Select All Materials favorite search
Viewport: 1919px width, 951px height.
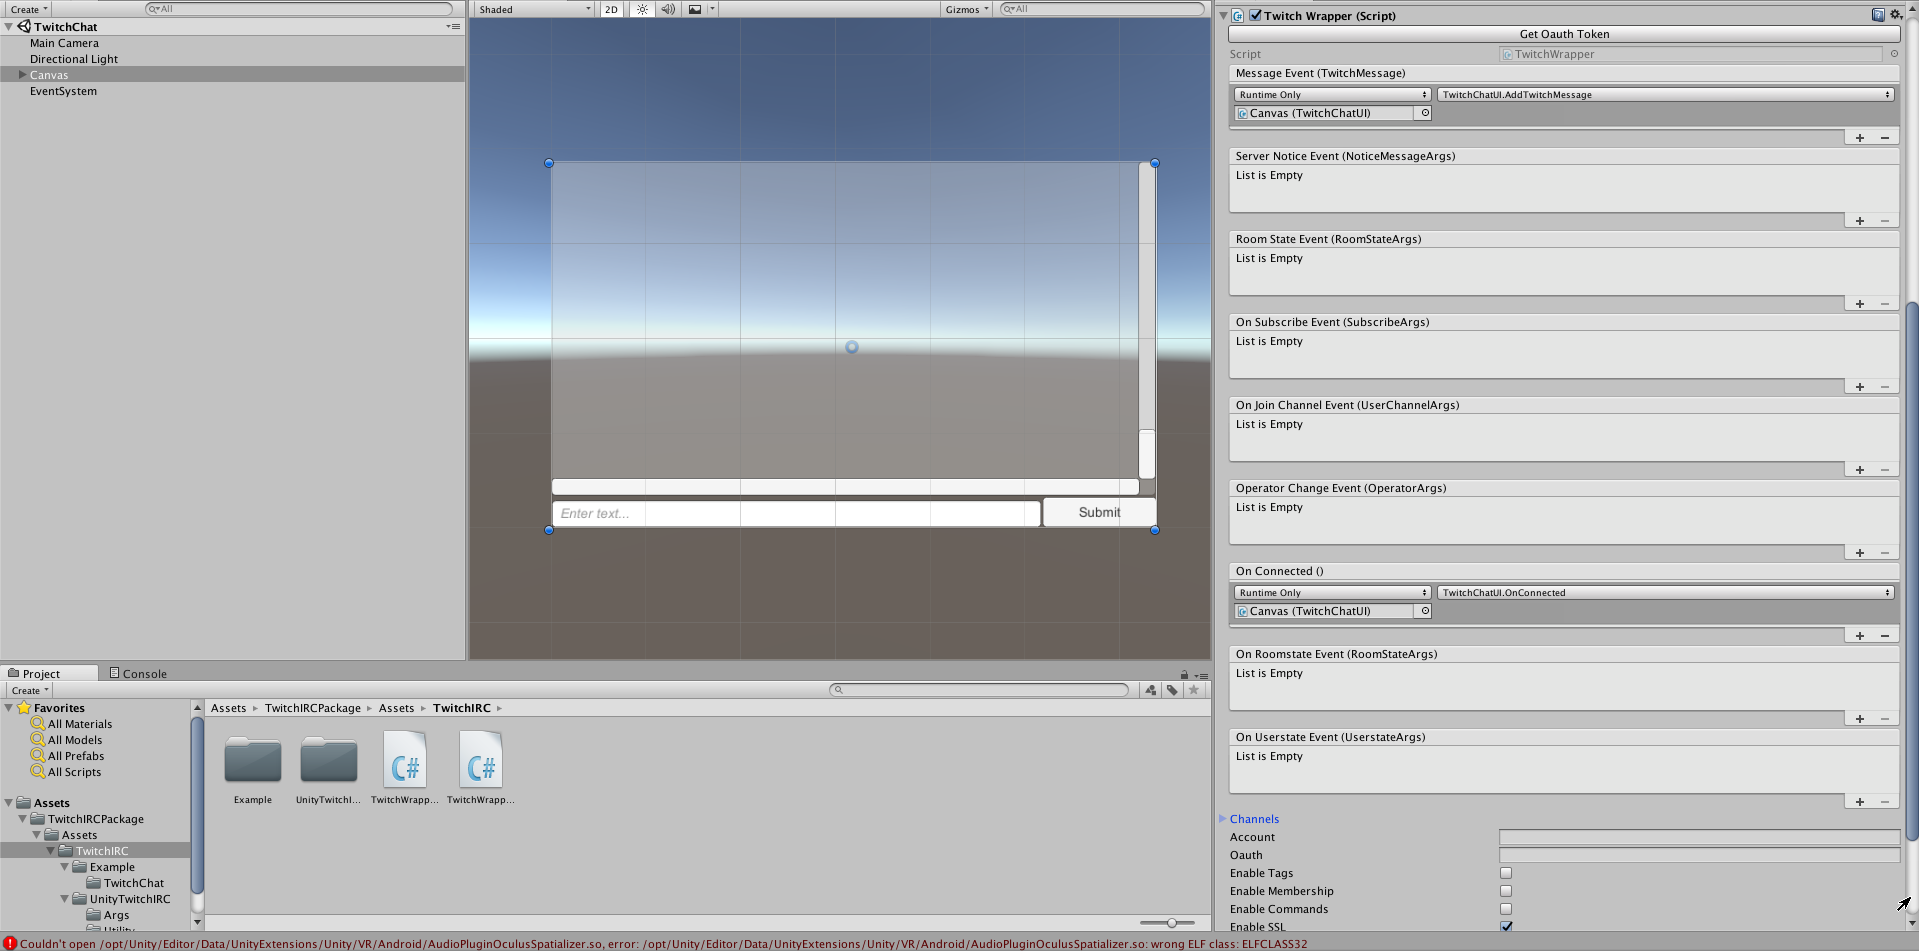point(80,724)
